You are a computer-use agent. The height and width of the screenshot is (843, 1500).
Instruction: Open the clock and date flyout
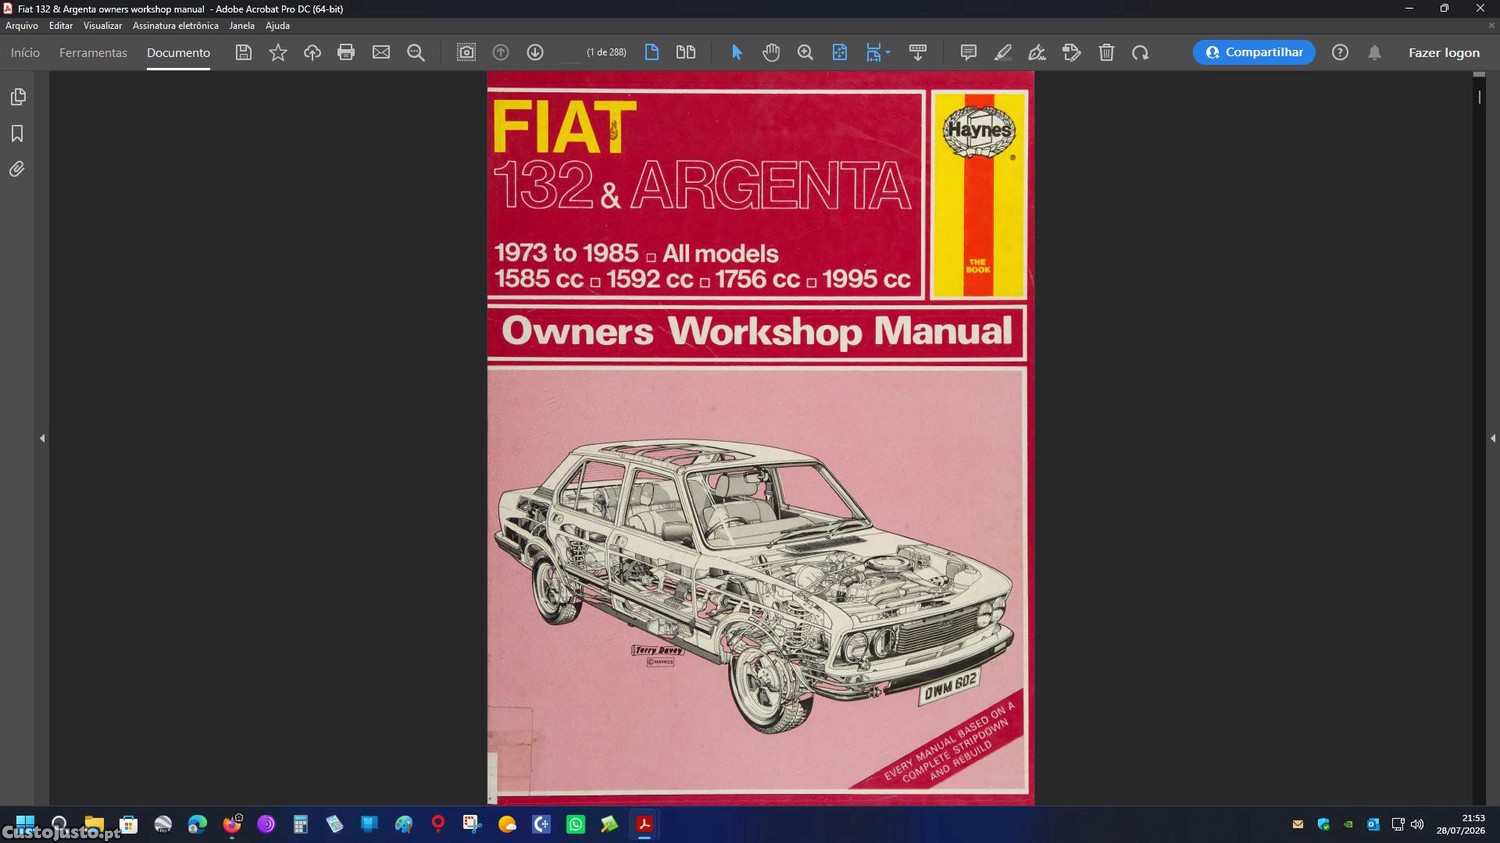coord(1461,824)
